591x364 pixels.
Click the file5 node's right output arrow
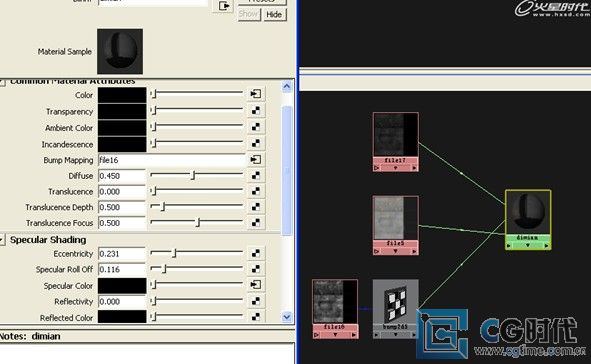(414, 251)
